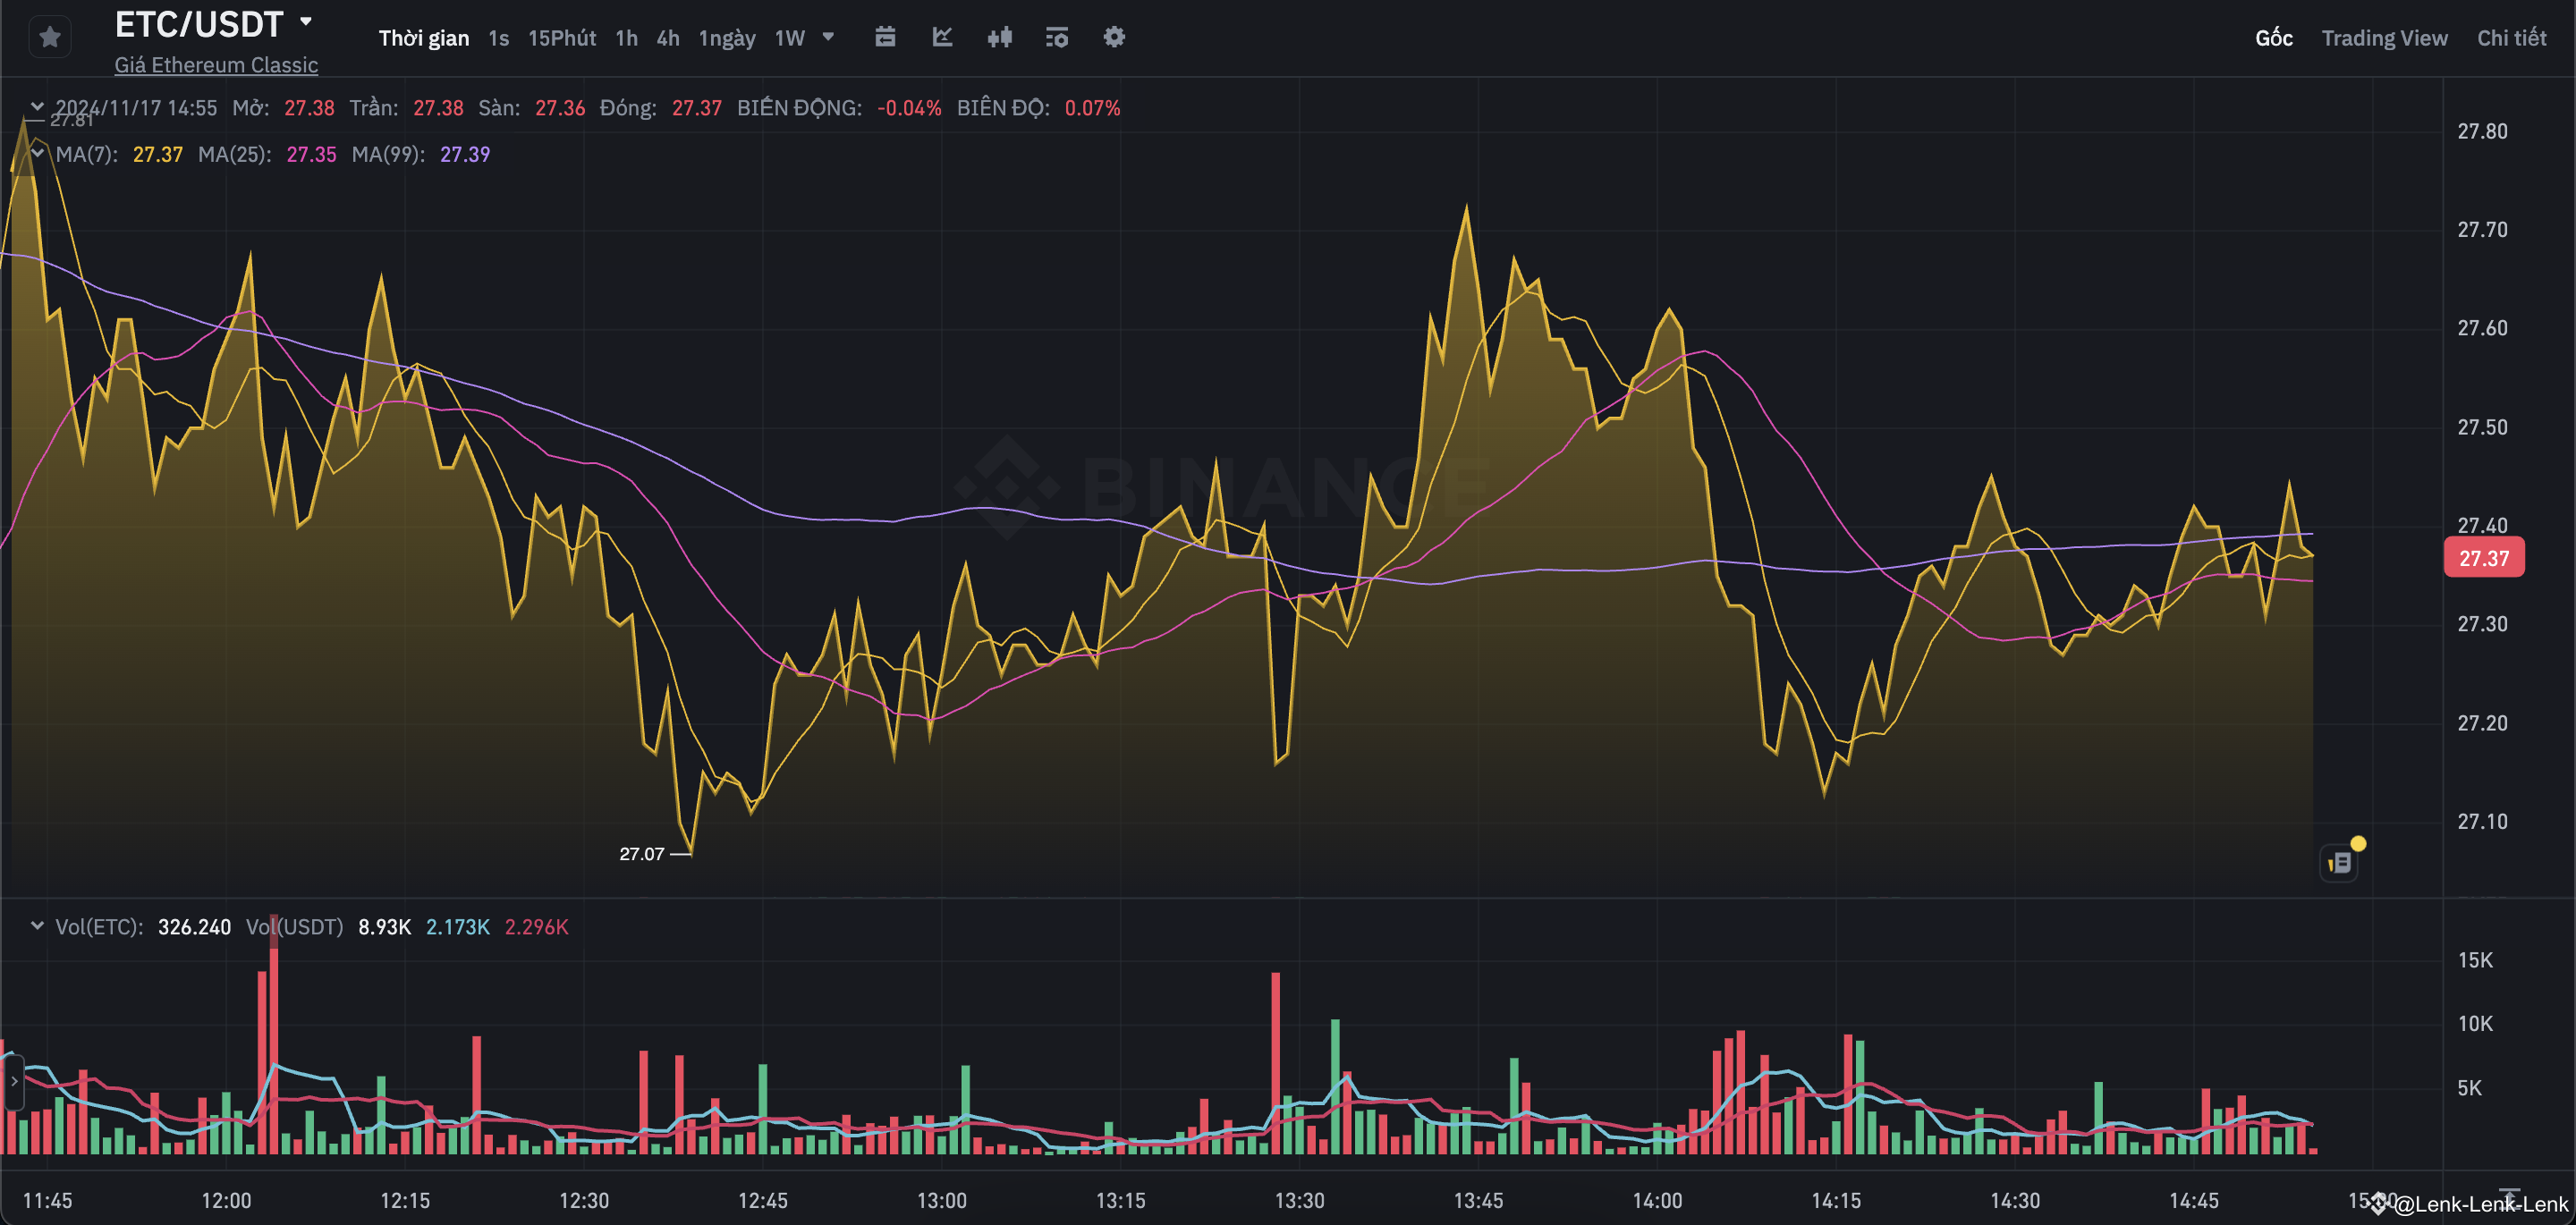Select the 1ngày timeframe

(727, 37)
